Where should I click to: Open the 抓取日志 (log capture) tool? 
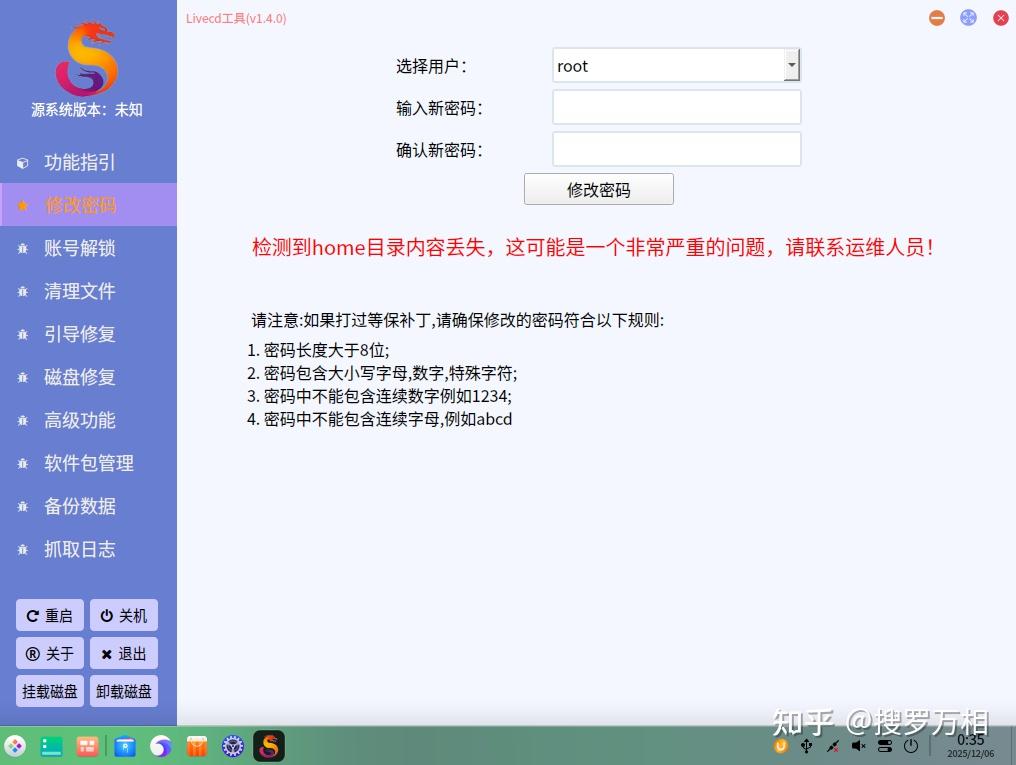(x=79, y=549)
